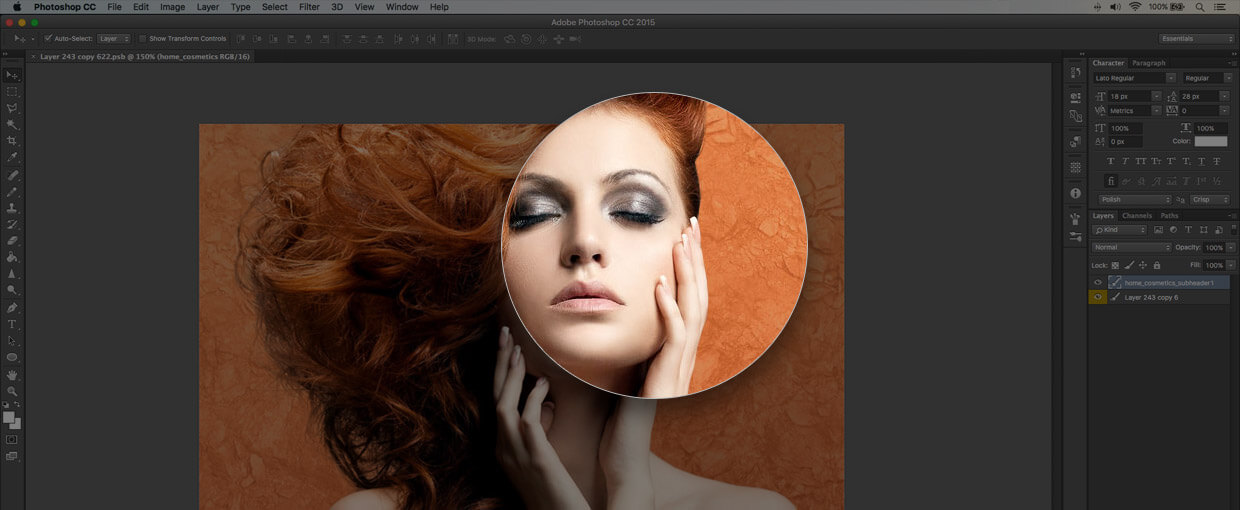Open the Layer menu
The height and width of the screenshot is (510, 1240).
[x=208, y=7]
